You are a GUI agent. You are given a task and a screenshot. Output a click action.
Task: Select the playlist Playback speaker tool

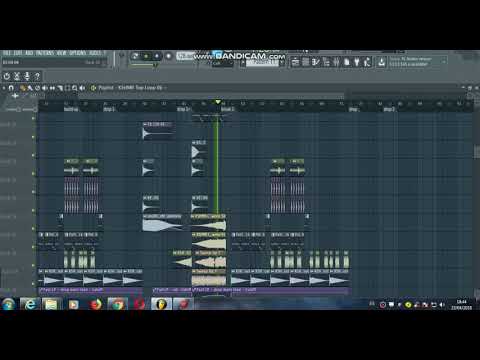tap(82, 88)
